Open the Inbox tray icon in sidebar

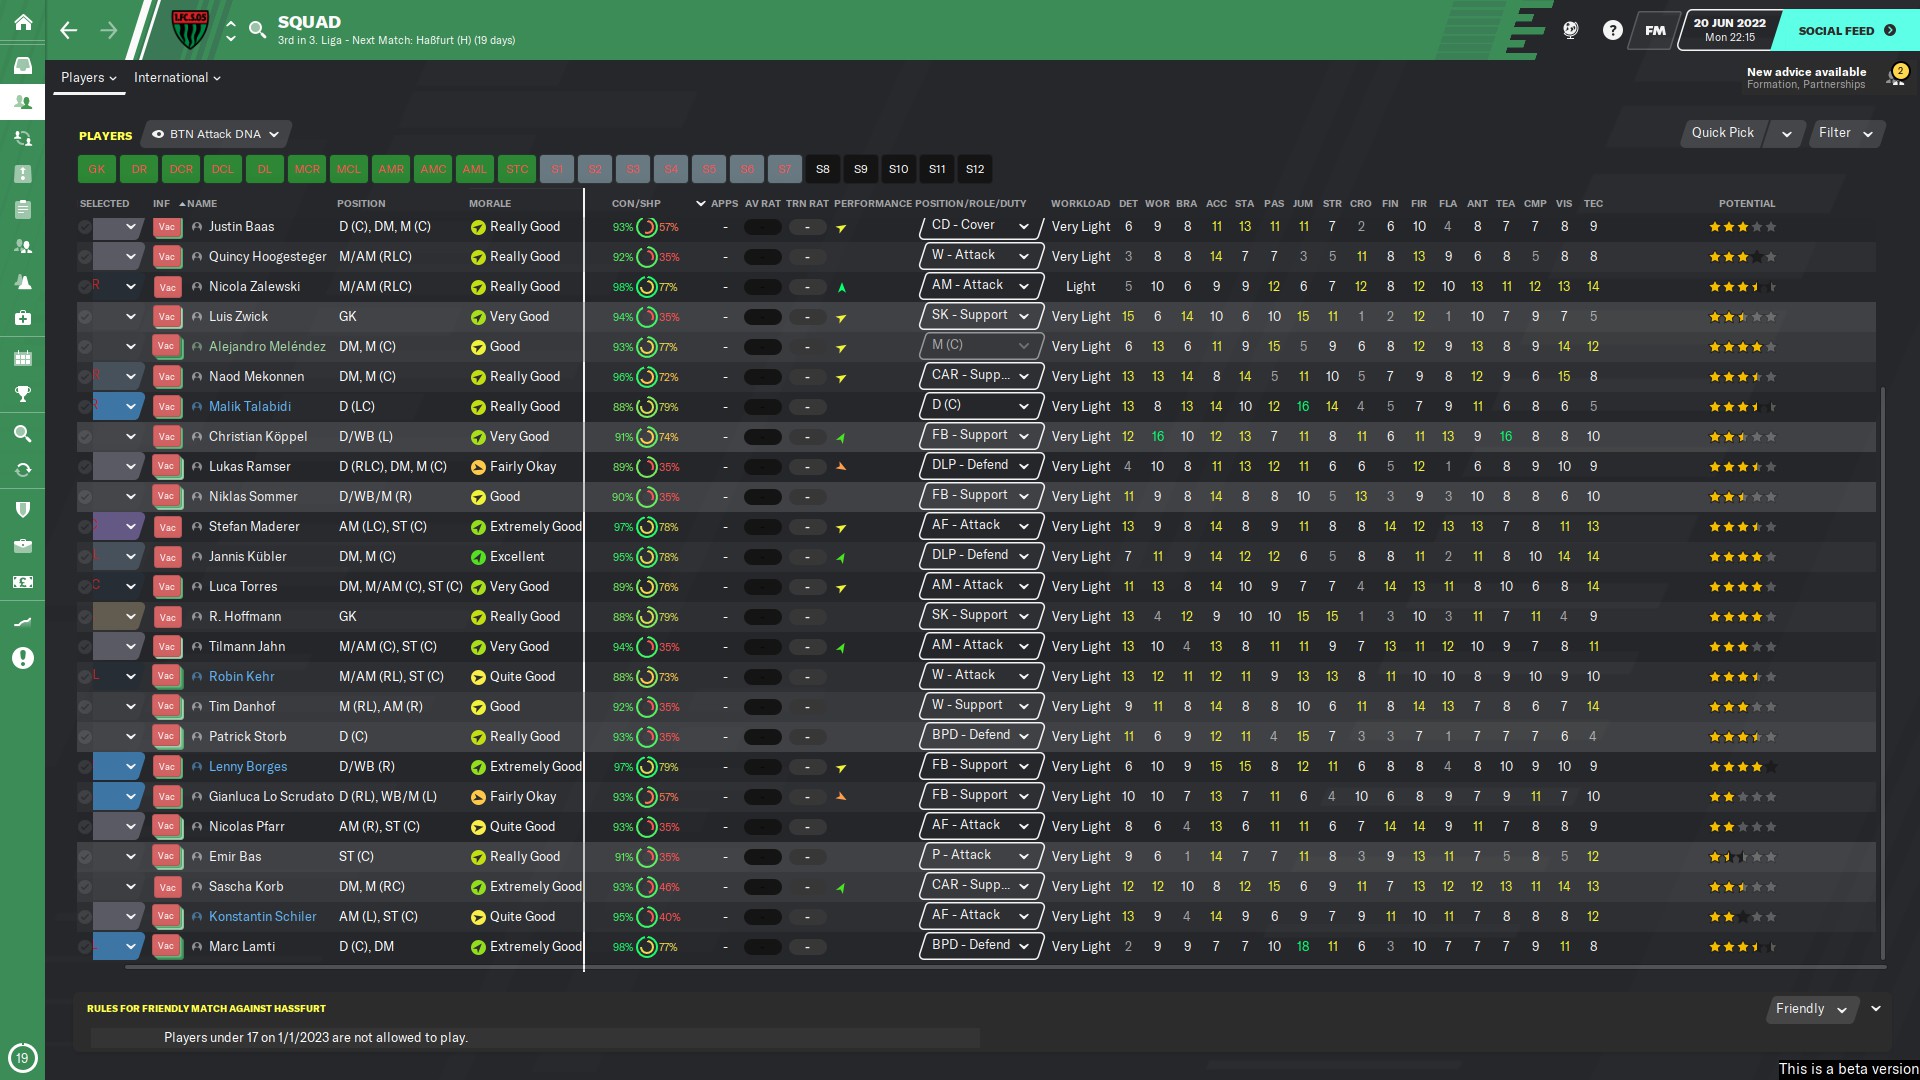point(22,66)
